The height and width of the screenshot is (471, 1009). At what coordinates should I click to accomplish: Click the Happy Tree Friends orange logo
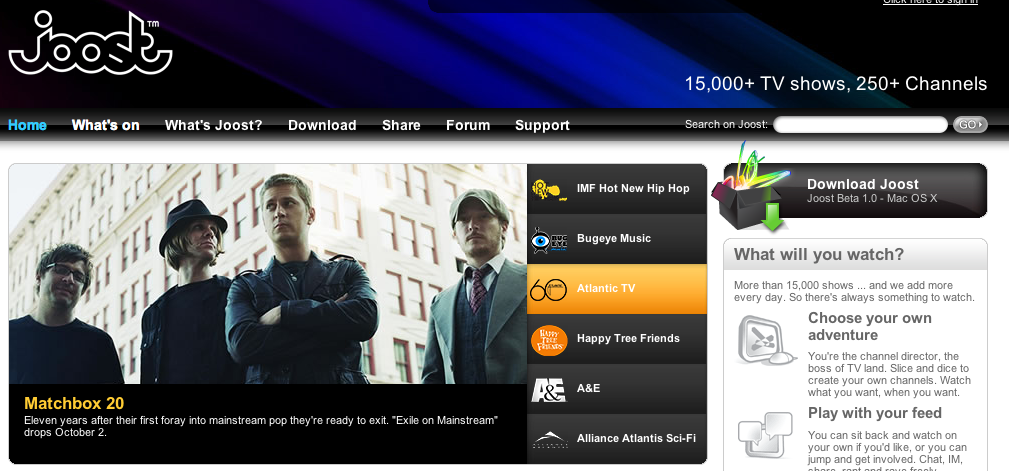pyautogui.click(x=549, y=340)
